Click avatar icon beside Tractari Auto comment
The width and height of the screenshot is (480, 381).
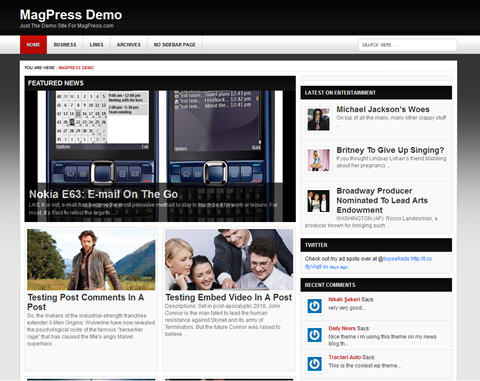314,364
